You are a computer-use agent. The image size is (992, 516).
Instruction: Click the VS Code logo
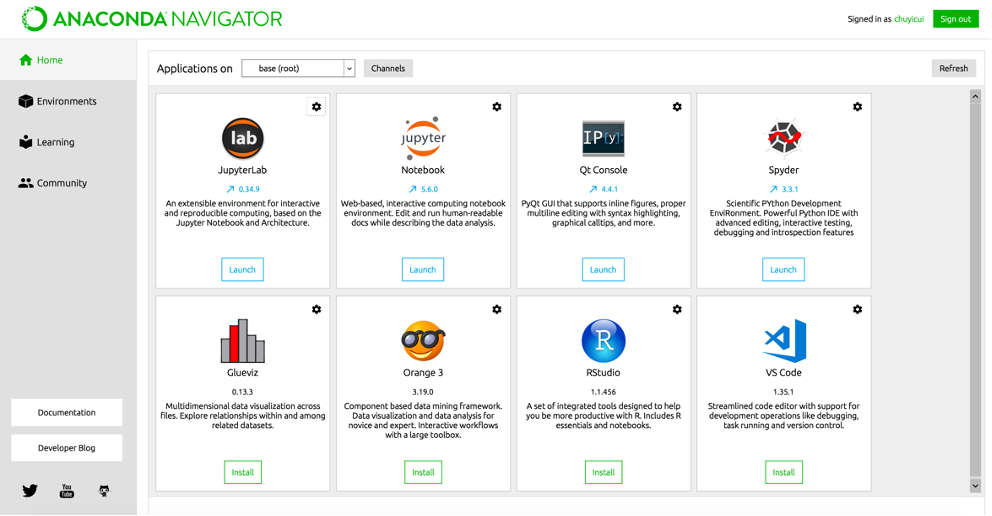pyautogui.click(x=785, y=341)
